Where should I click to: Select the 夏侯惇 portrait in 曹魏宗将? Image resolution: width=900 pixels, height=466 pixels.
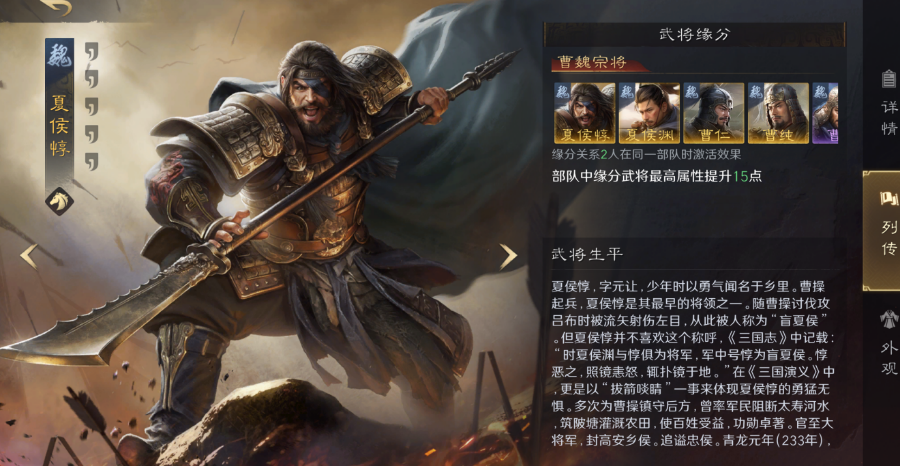tap(584, 113)
